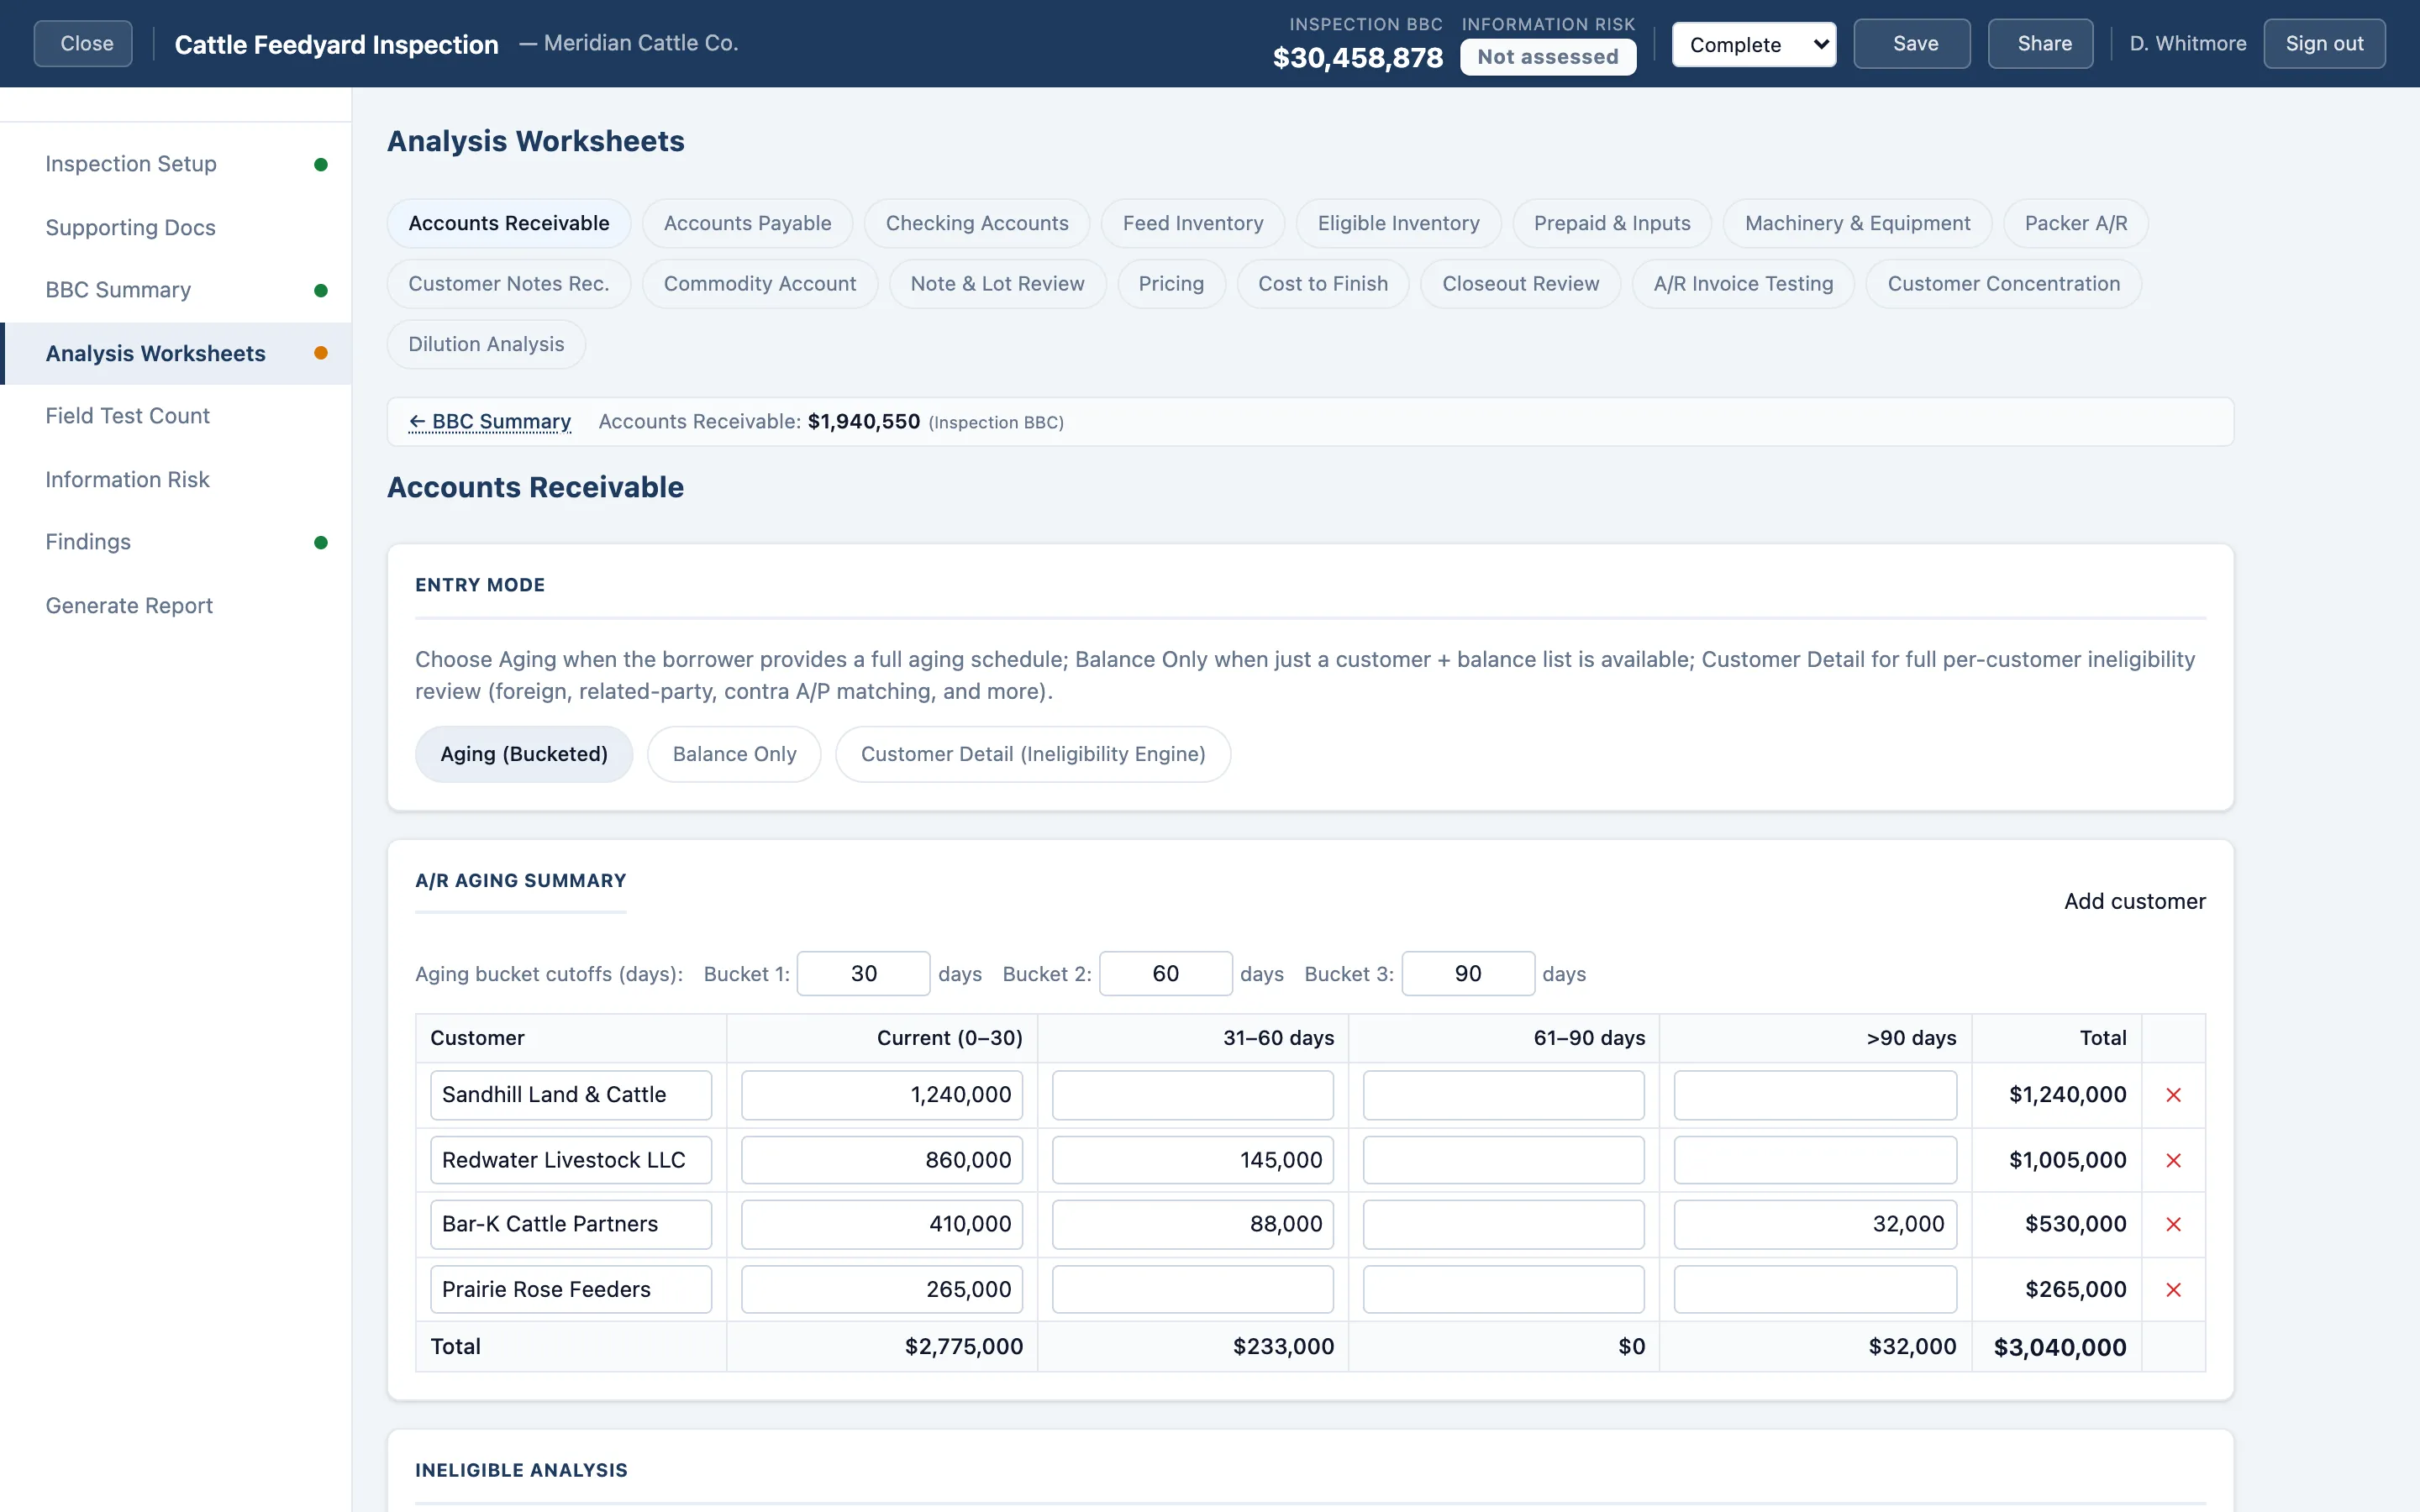Click Bar-K >90 days 32,000 field
This screenshot has height=1512, width=2420.
tap(1815, 1224)
